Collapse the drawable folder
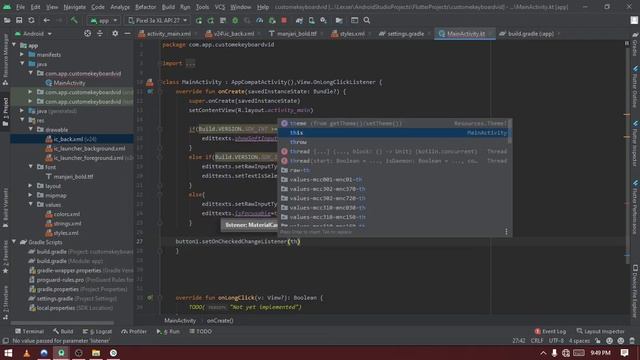Viewport: 640px width, 360px height. pos(31,129)
